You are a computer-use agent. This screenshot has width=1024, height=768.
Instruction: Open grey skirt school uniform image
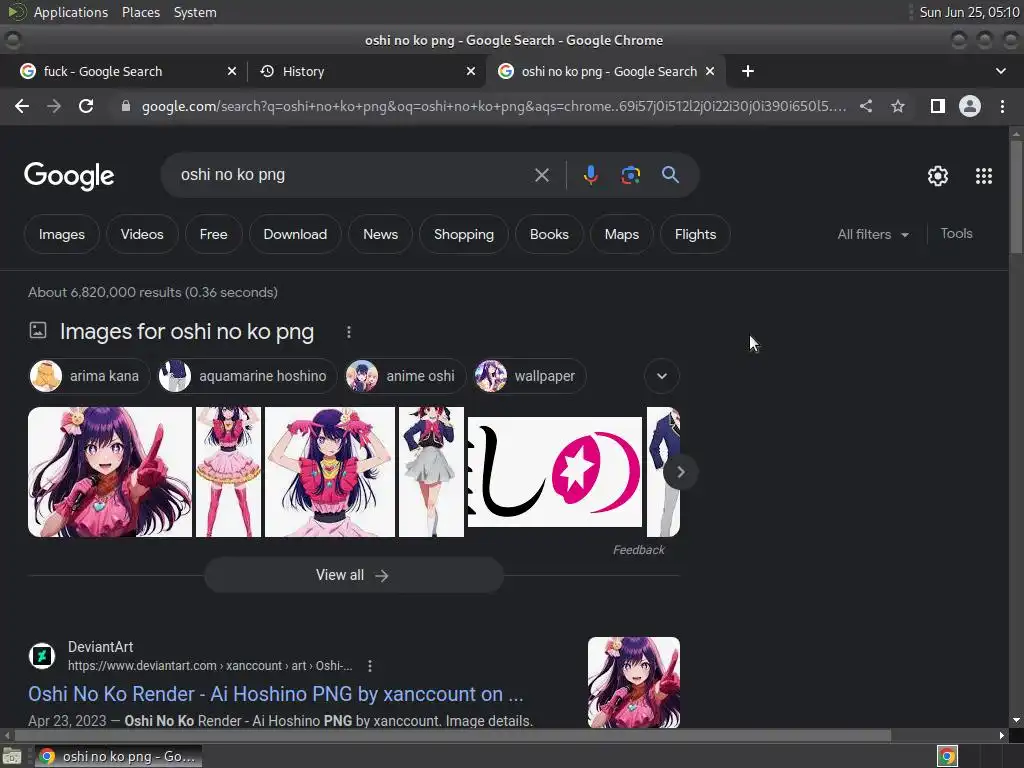(432, 472)
